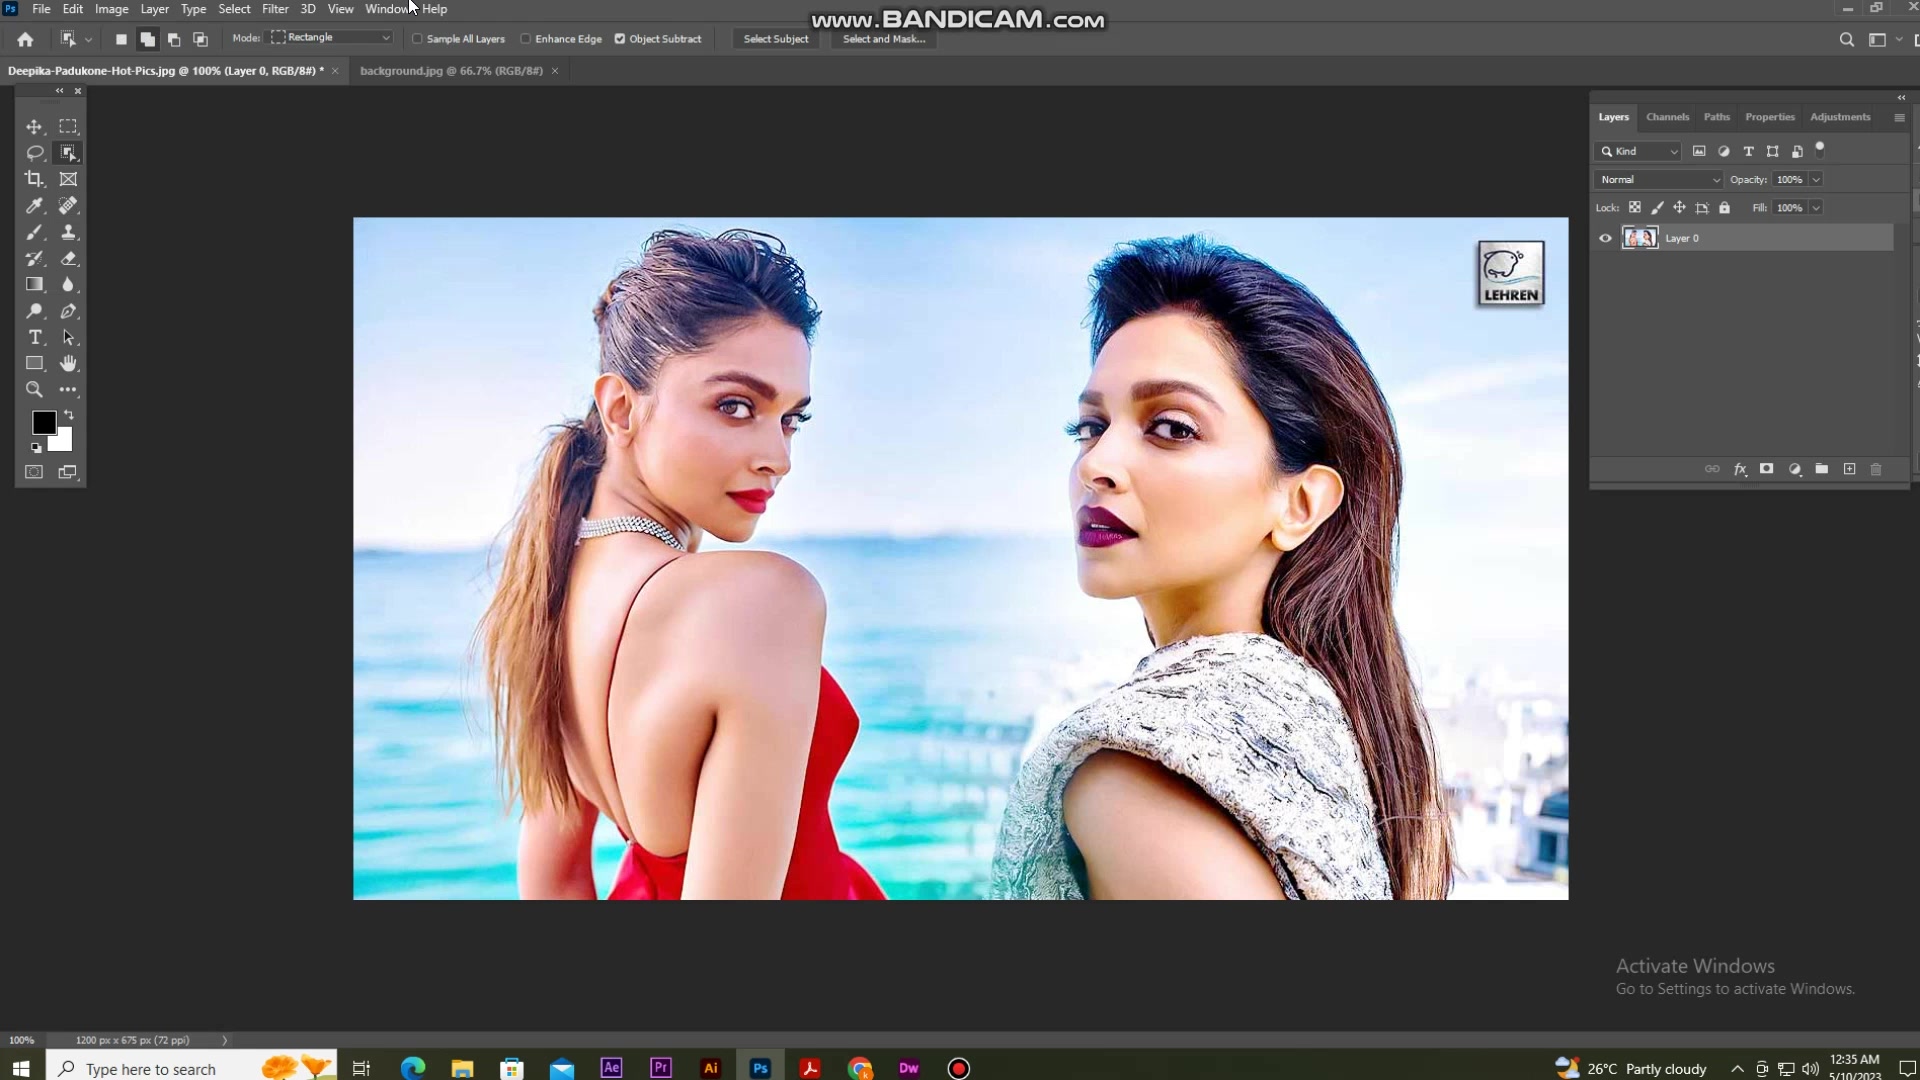Image resolution: width=1920 pixels, height=1080 pixels.
Task: Switch to background.jpg document tab
Action: [x=451, y=71]
